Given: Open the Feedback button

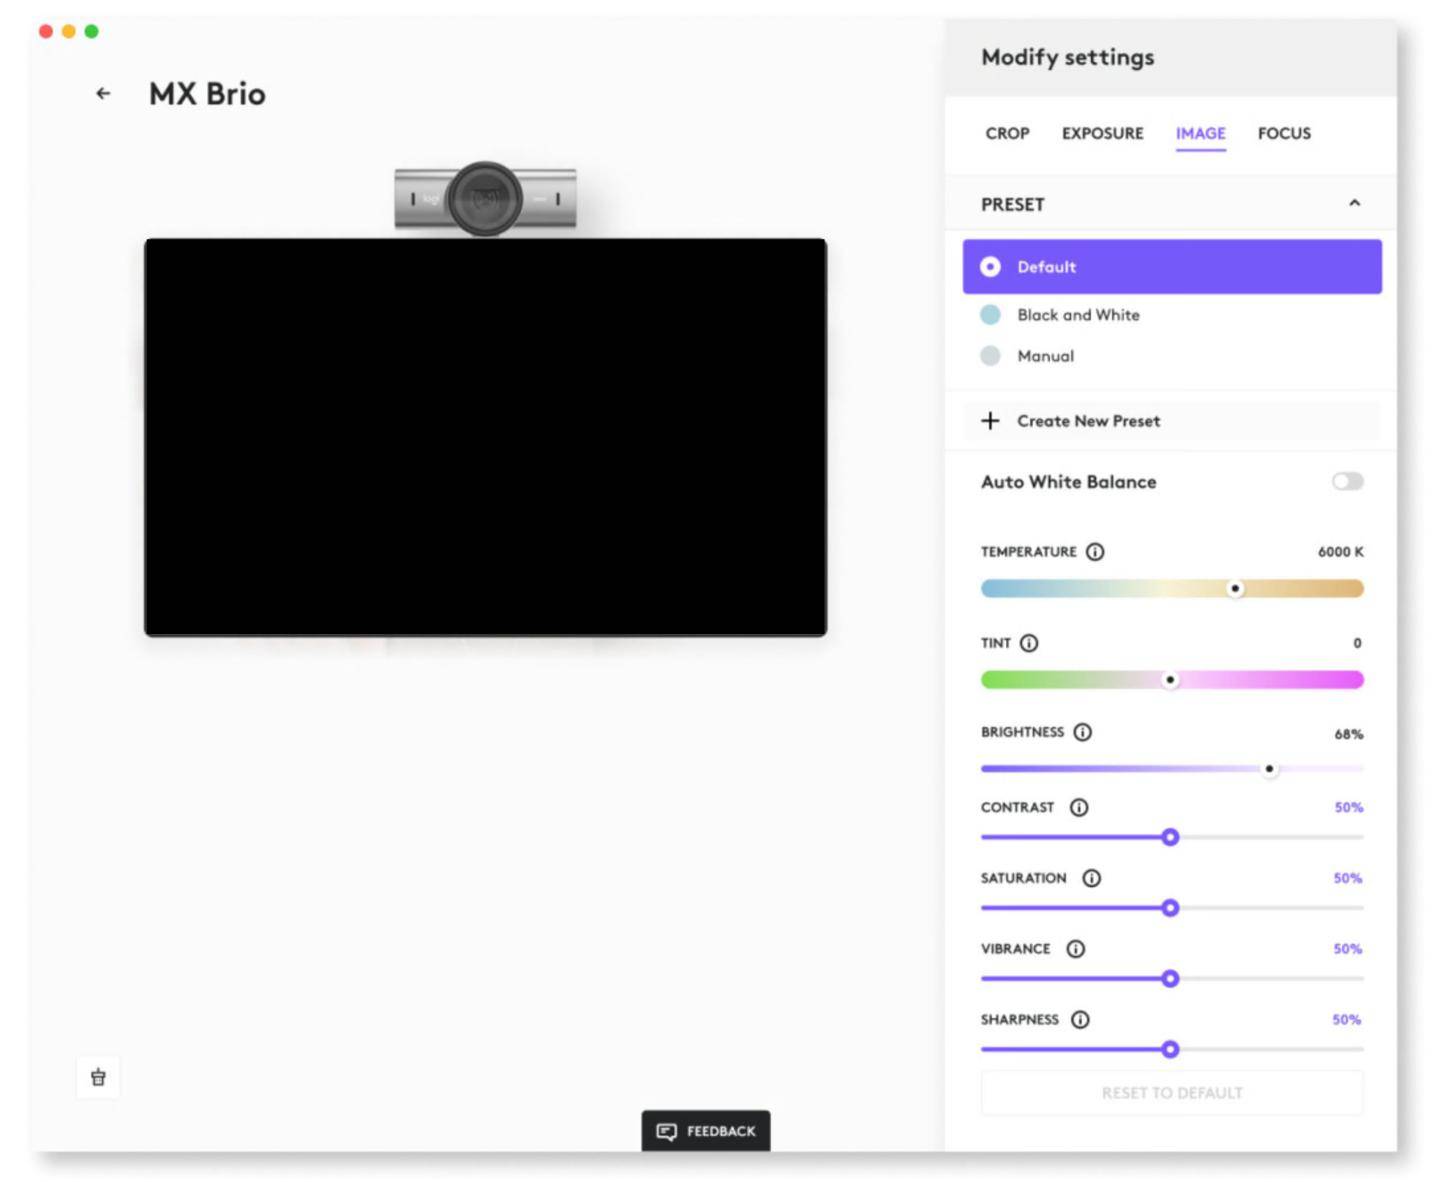Looking at the screenshot, I should coord(706,1131).
